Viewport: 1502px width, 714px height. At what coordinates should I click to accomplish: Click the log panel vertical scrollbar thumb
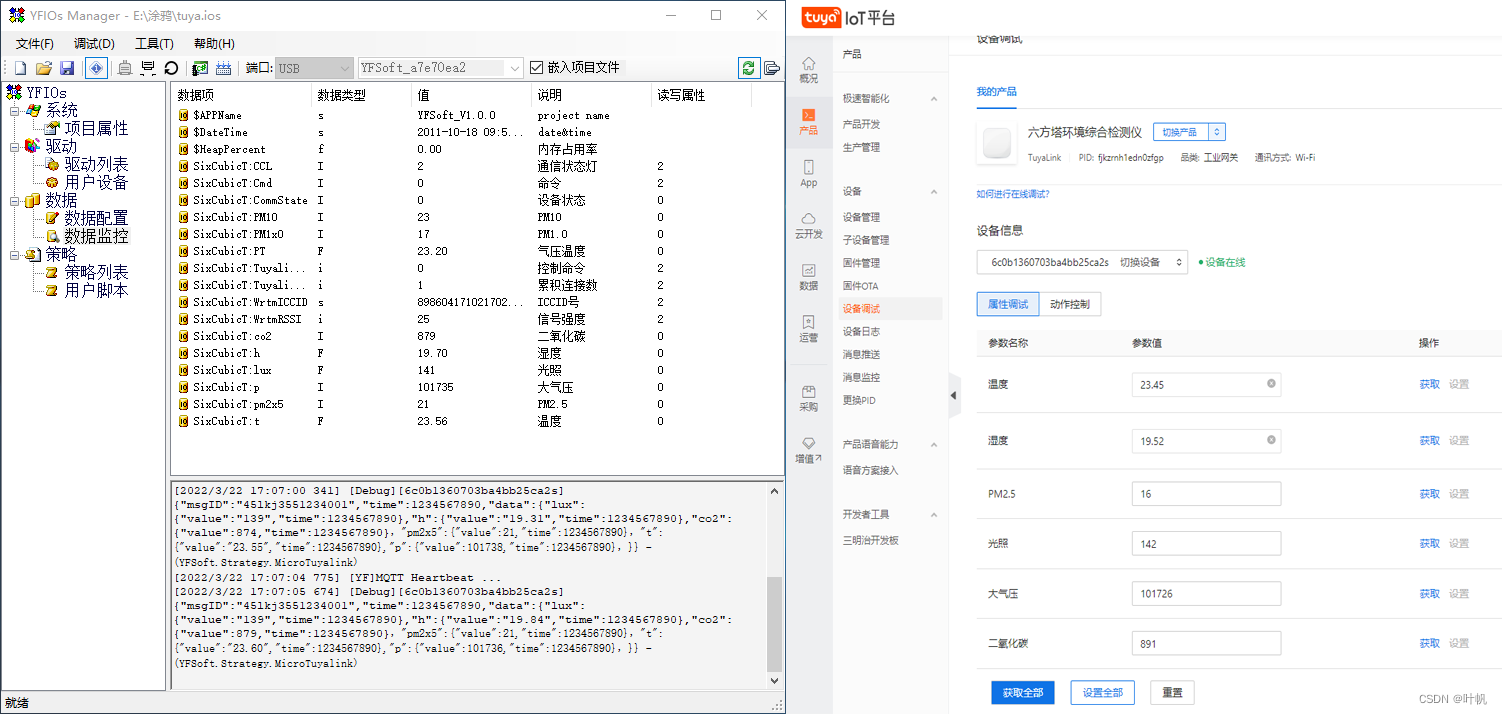pos(775,624)
